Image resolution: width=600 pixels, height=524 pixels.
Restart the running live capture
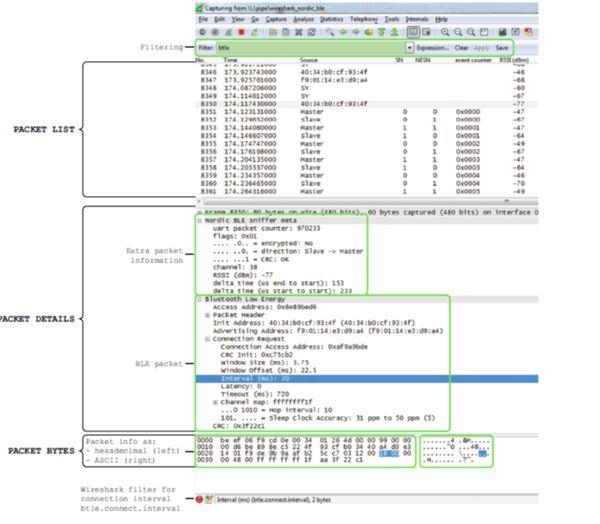pyautogui.click(x=254, y=33)
